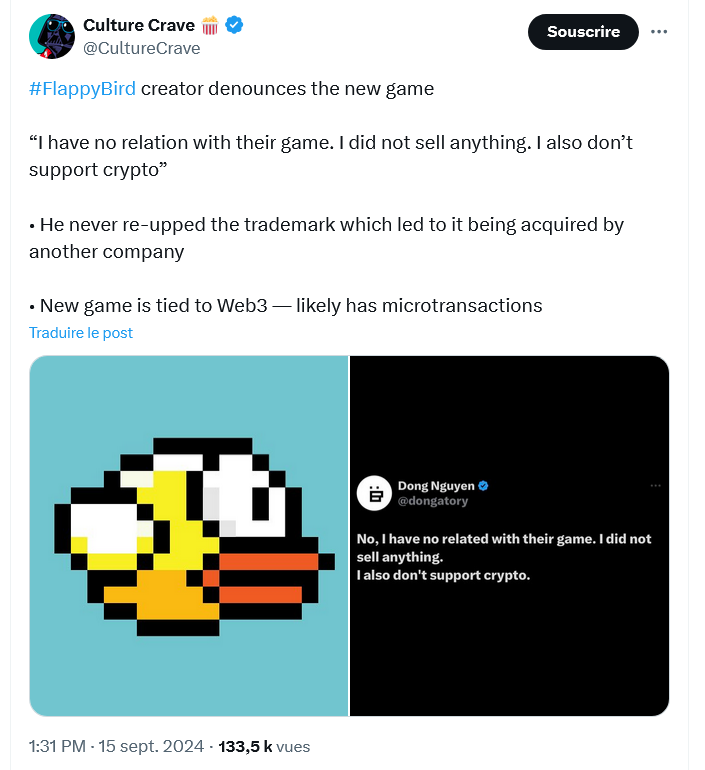Click the popcorn emoji after Culture Crave
Image resolution: width=705 pixels, height=770 pixels.
click(x=210, y=25)
